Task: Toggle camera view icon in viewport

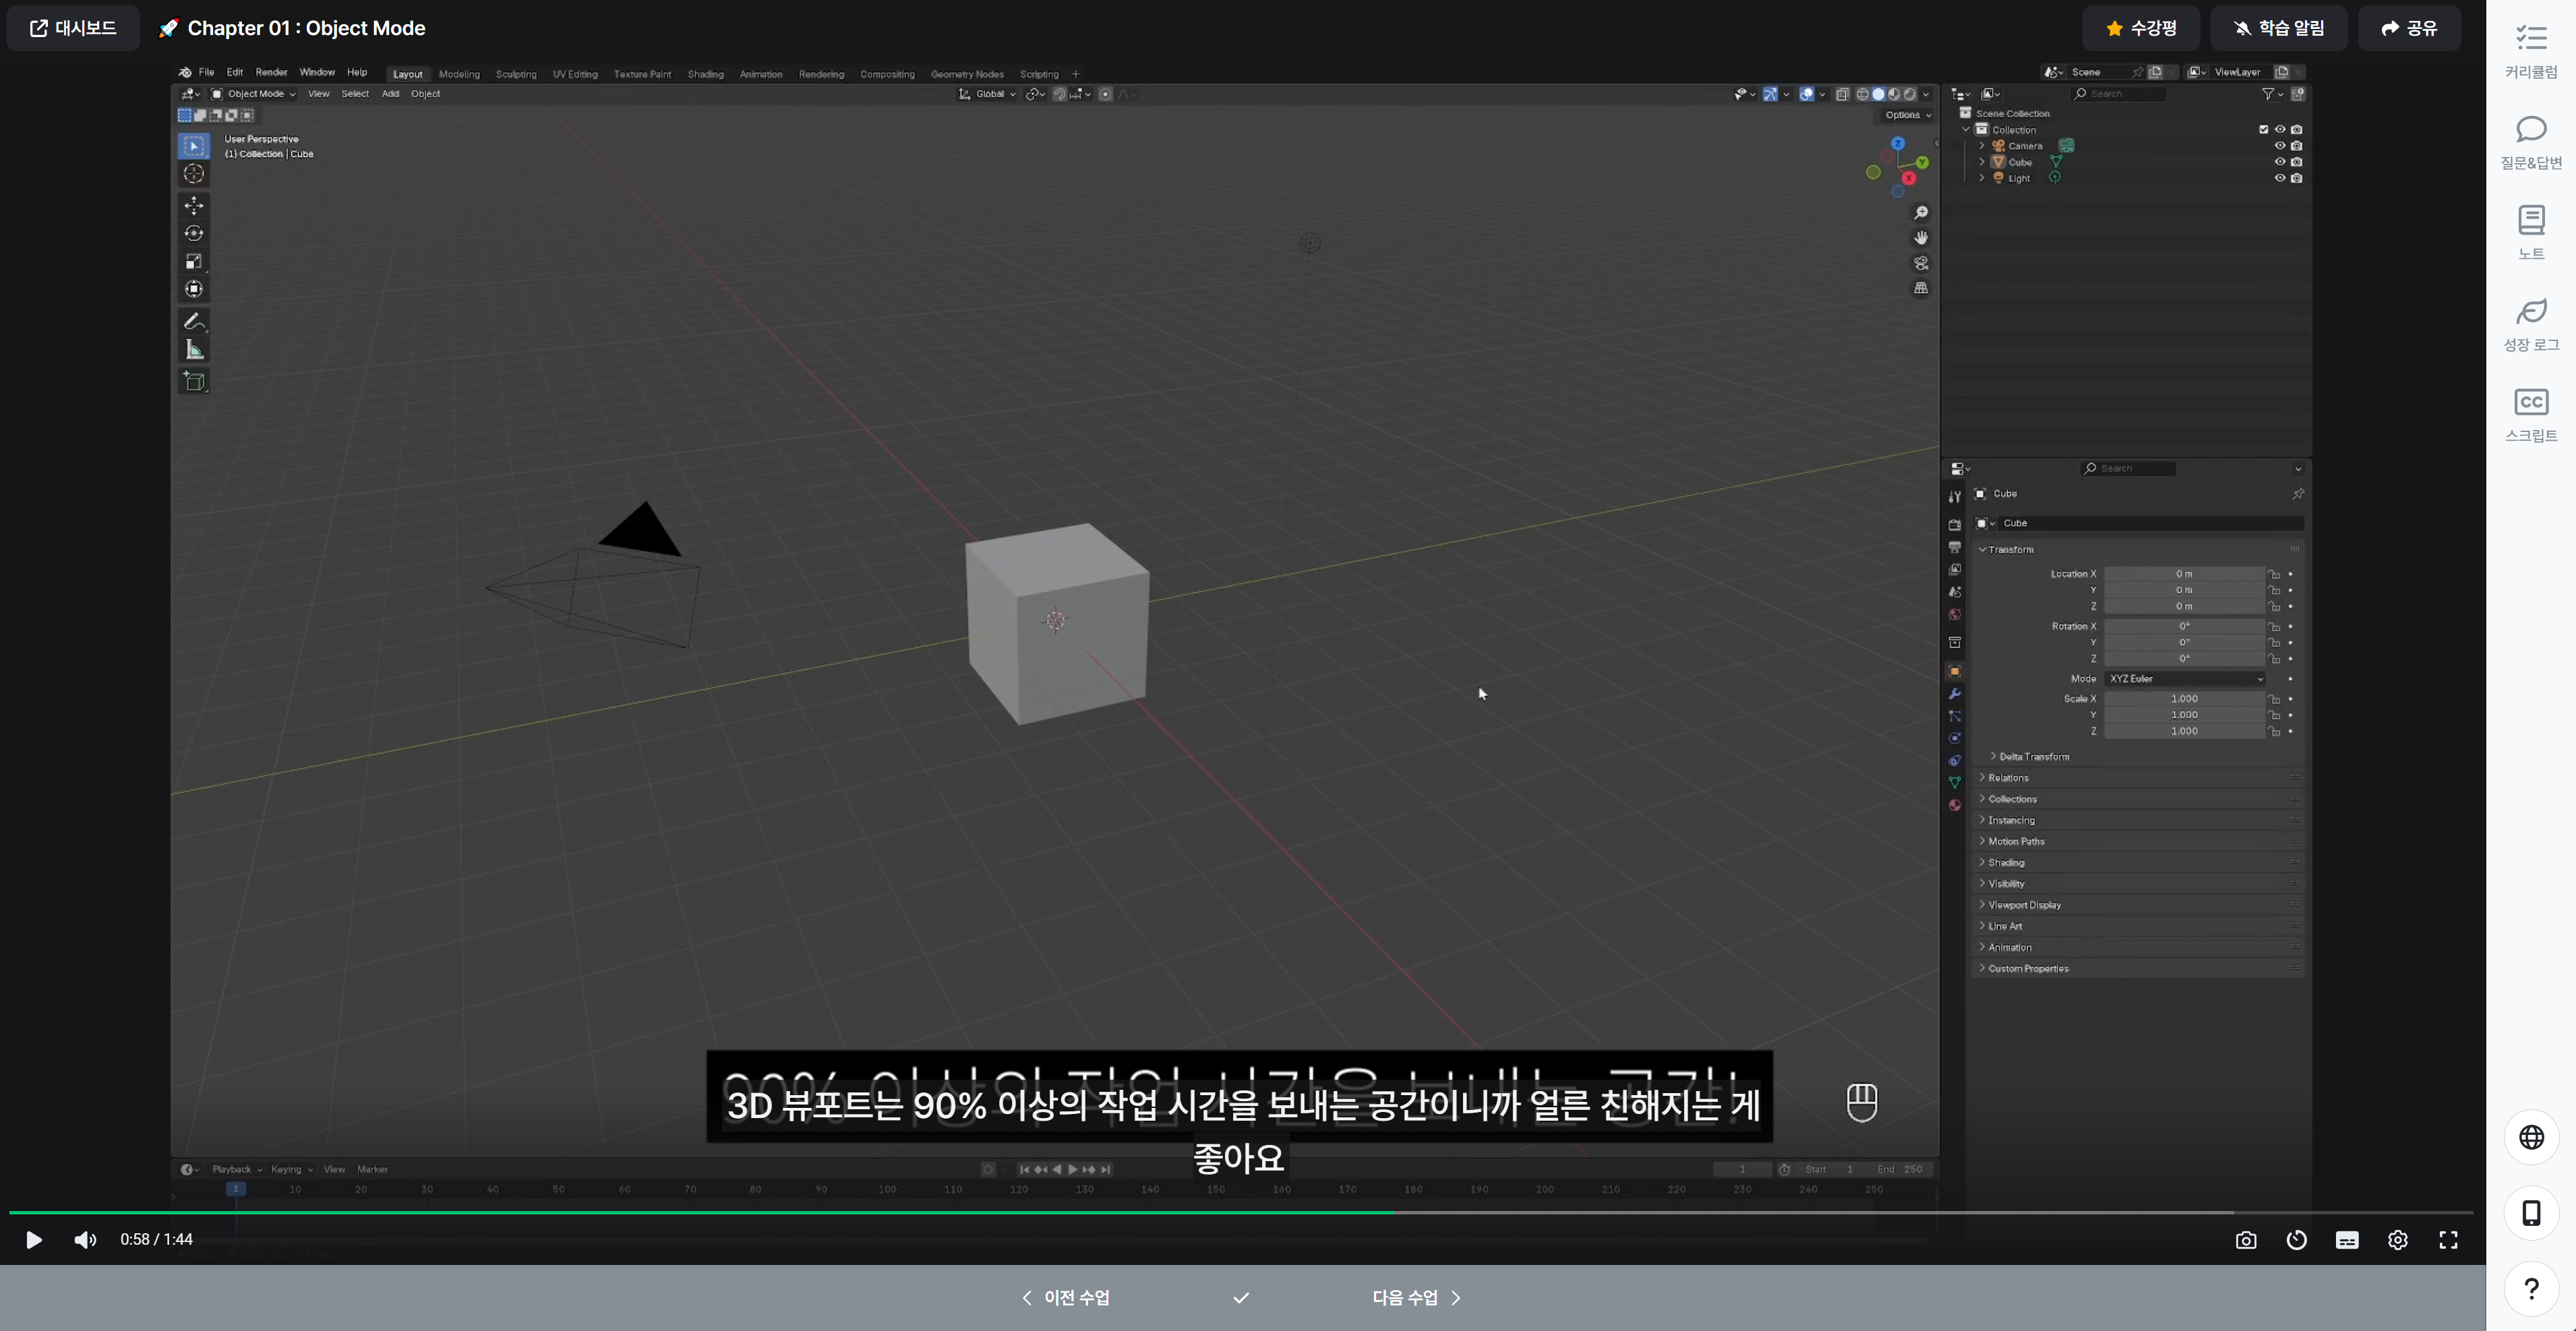Action: tap(1921, 263)
